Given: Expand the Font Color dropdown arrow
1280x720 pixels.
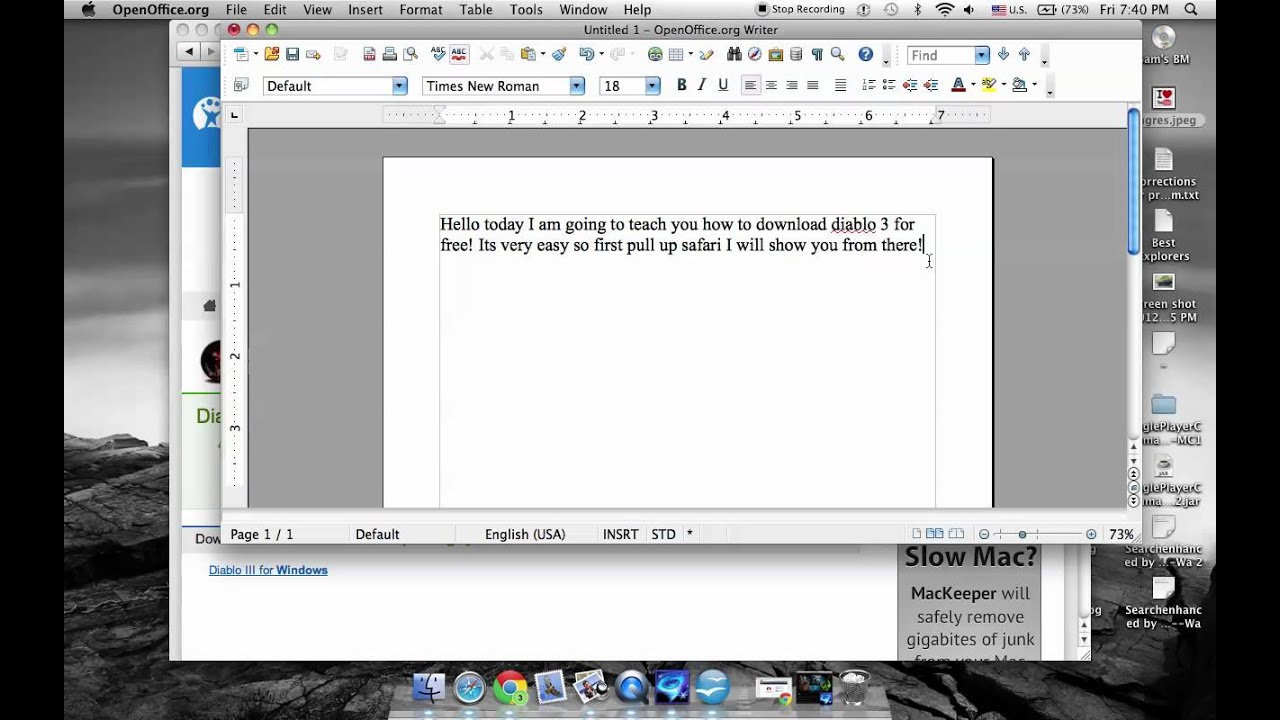Looking at the screenshot, I should [973, 85].
